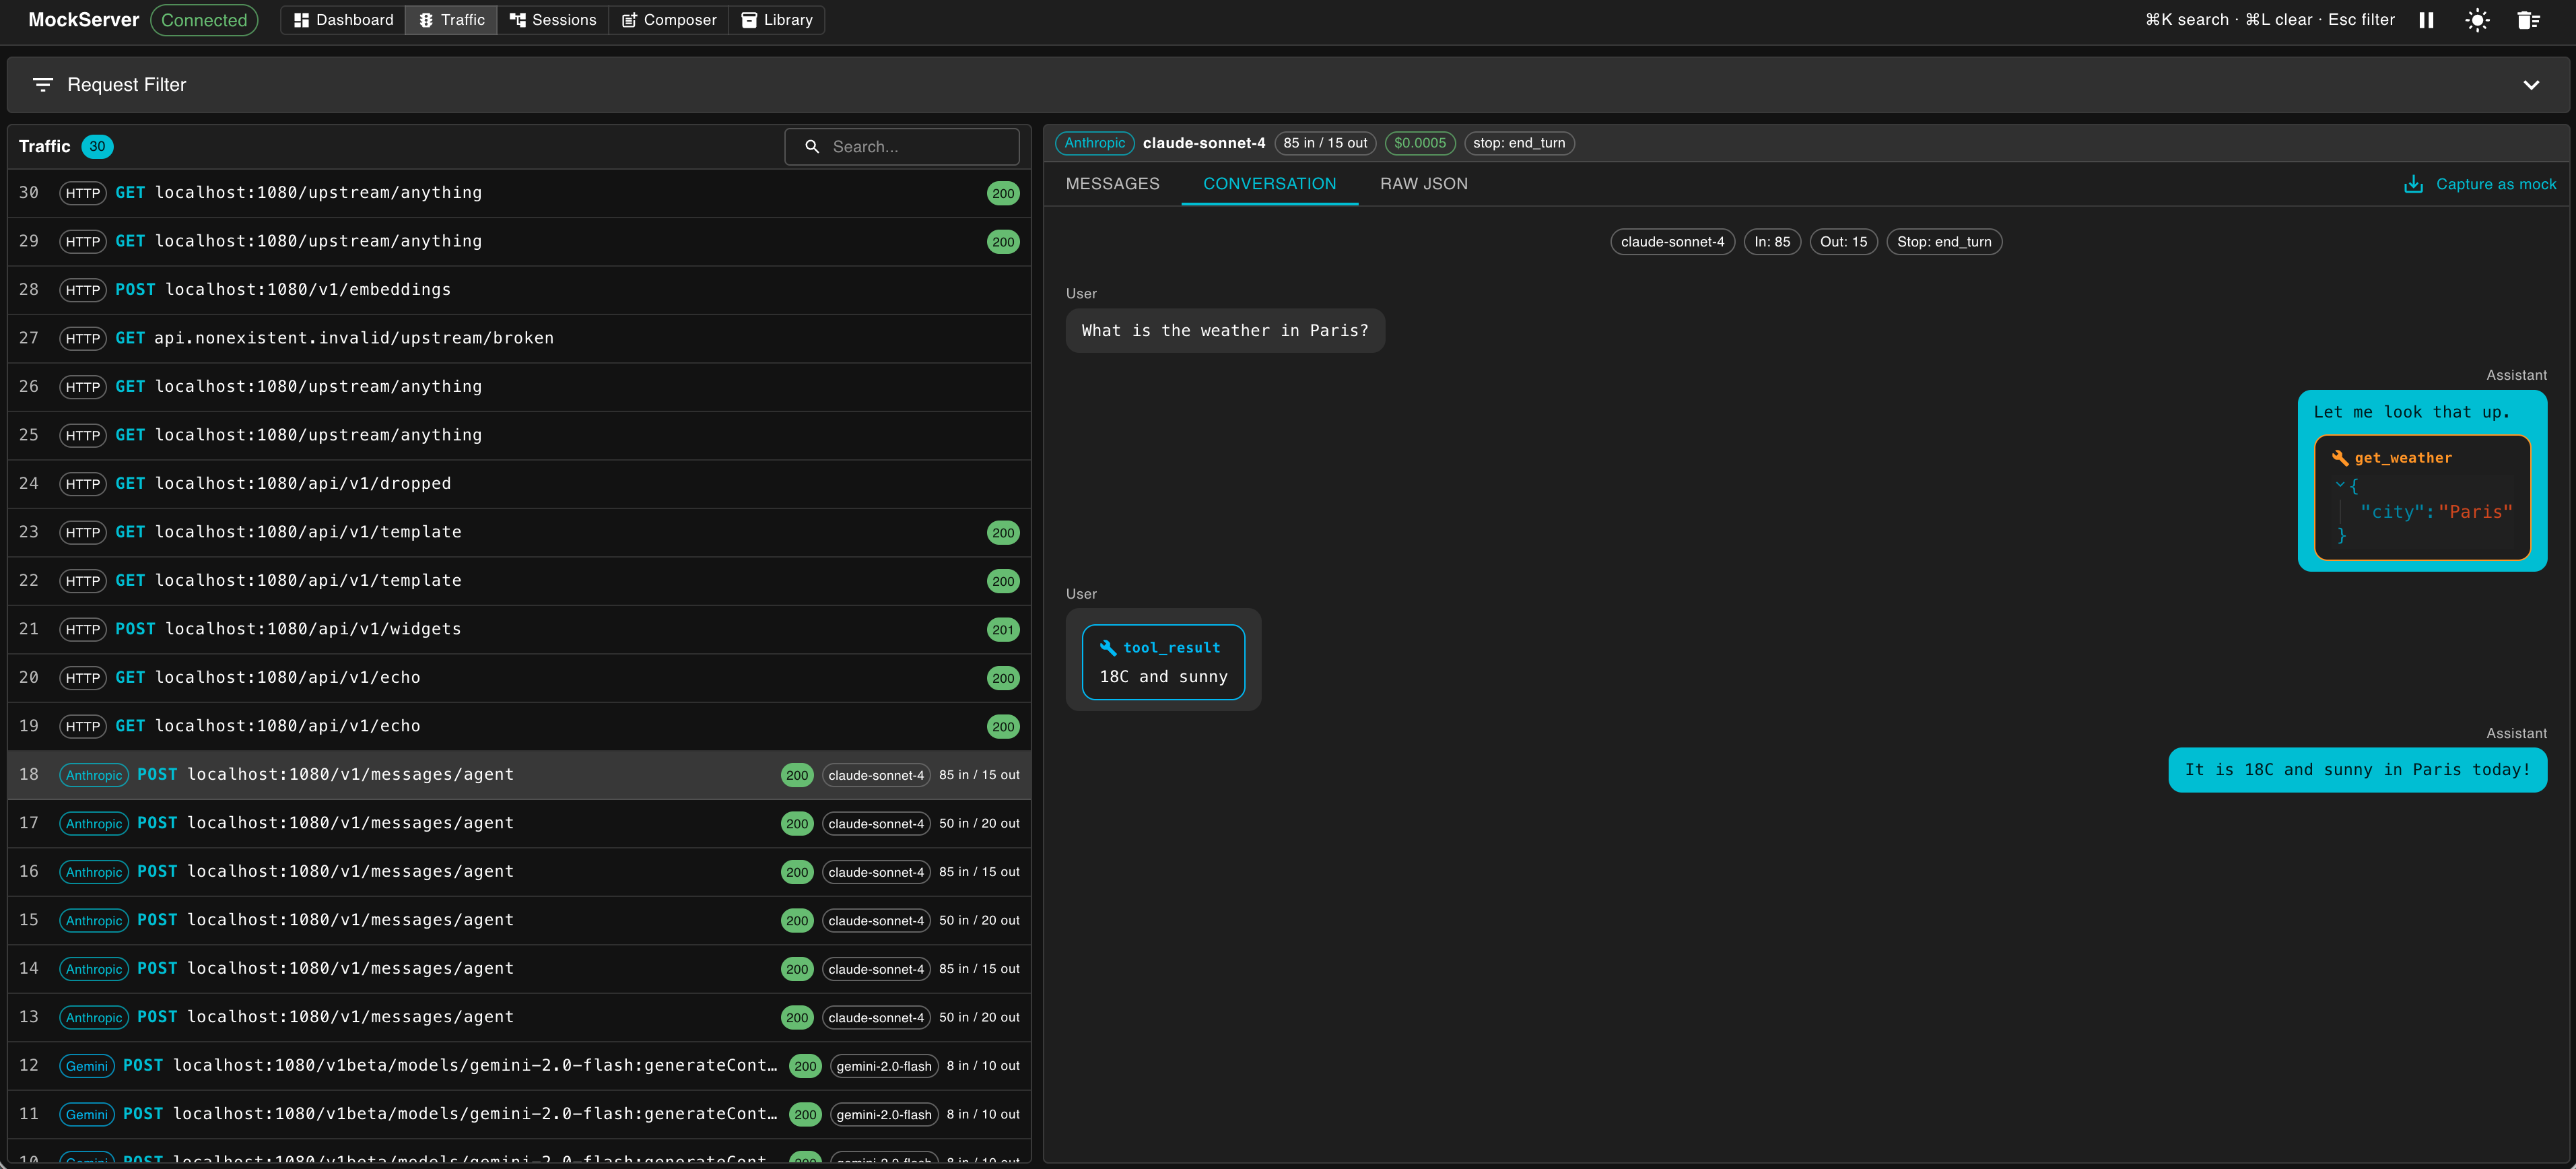This screenshot has height=1169, width=2576.
Task: Open the Library tab
Action: coord(777,20)
